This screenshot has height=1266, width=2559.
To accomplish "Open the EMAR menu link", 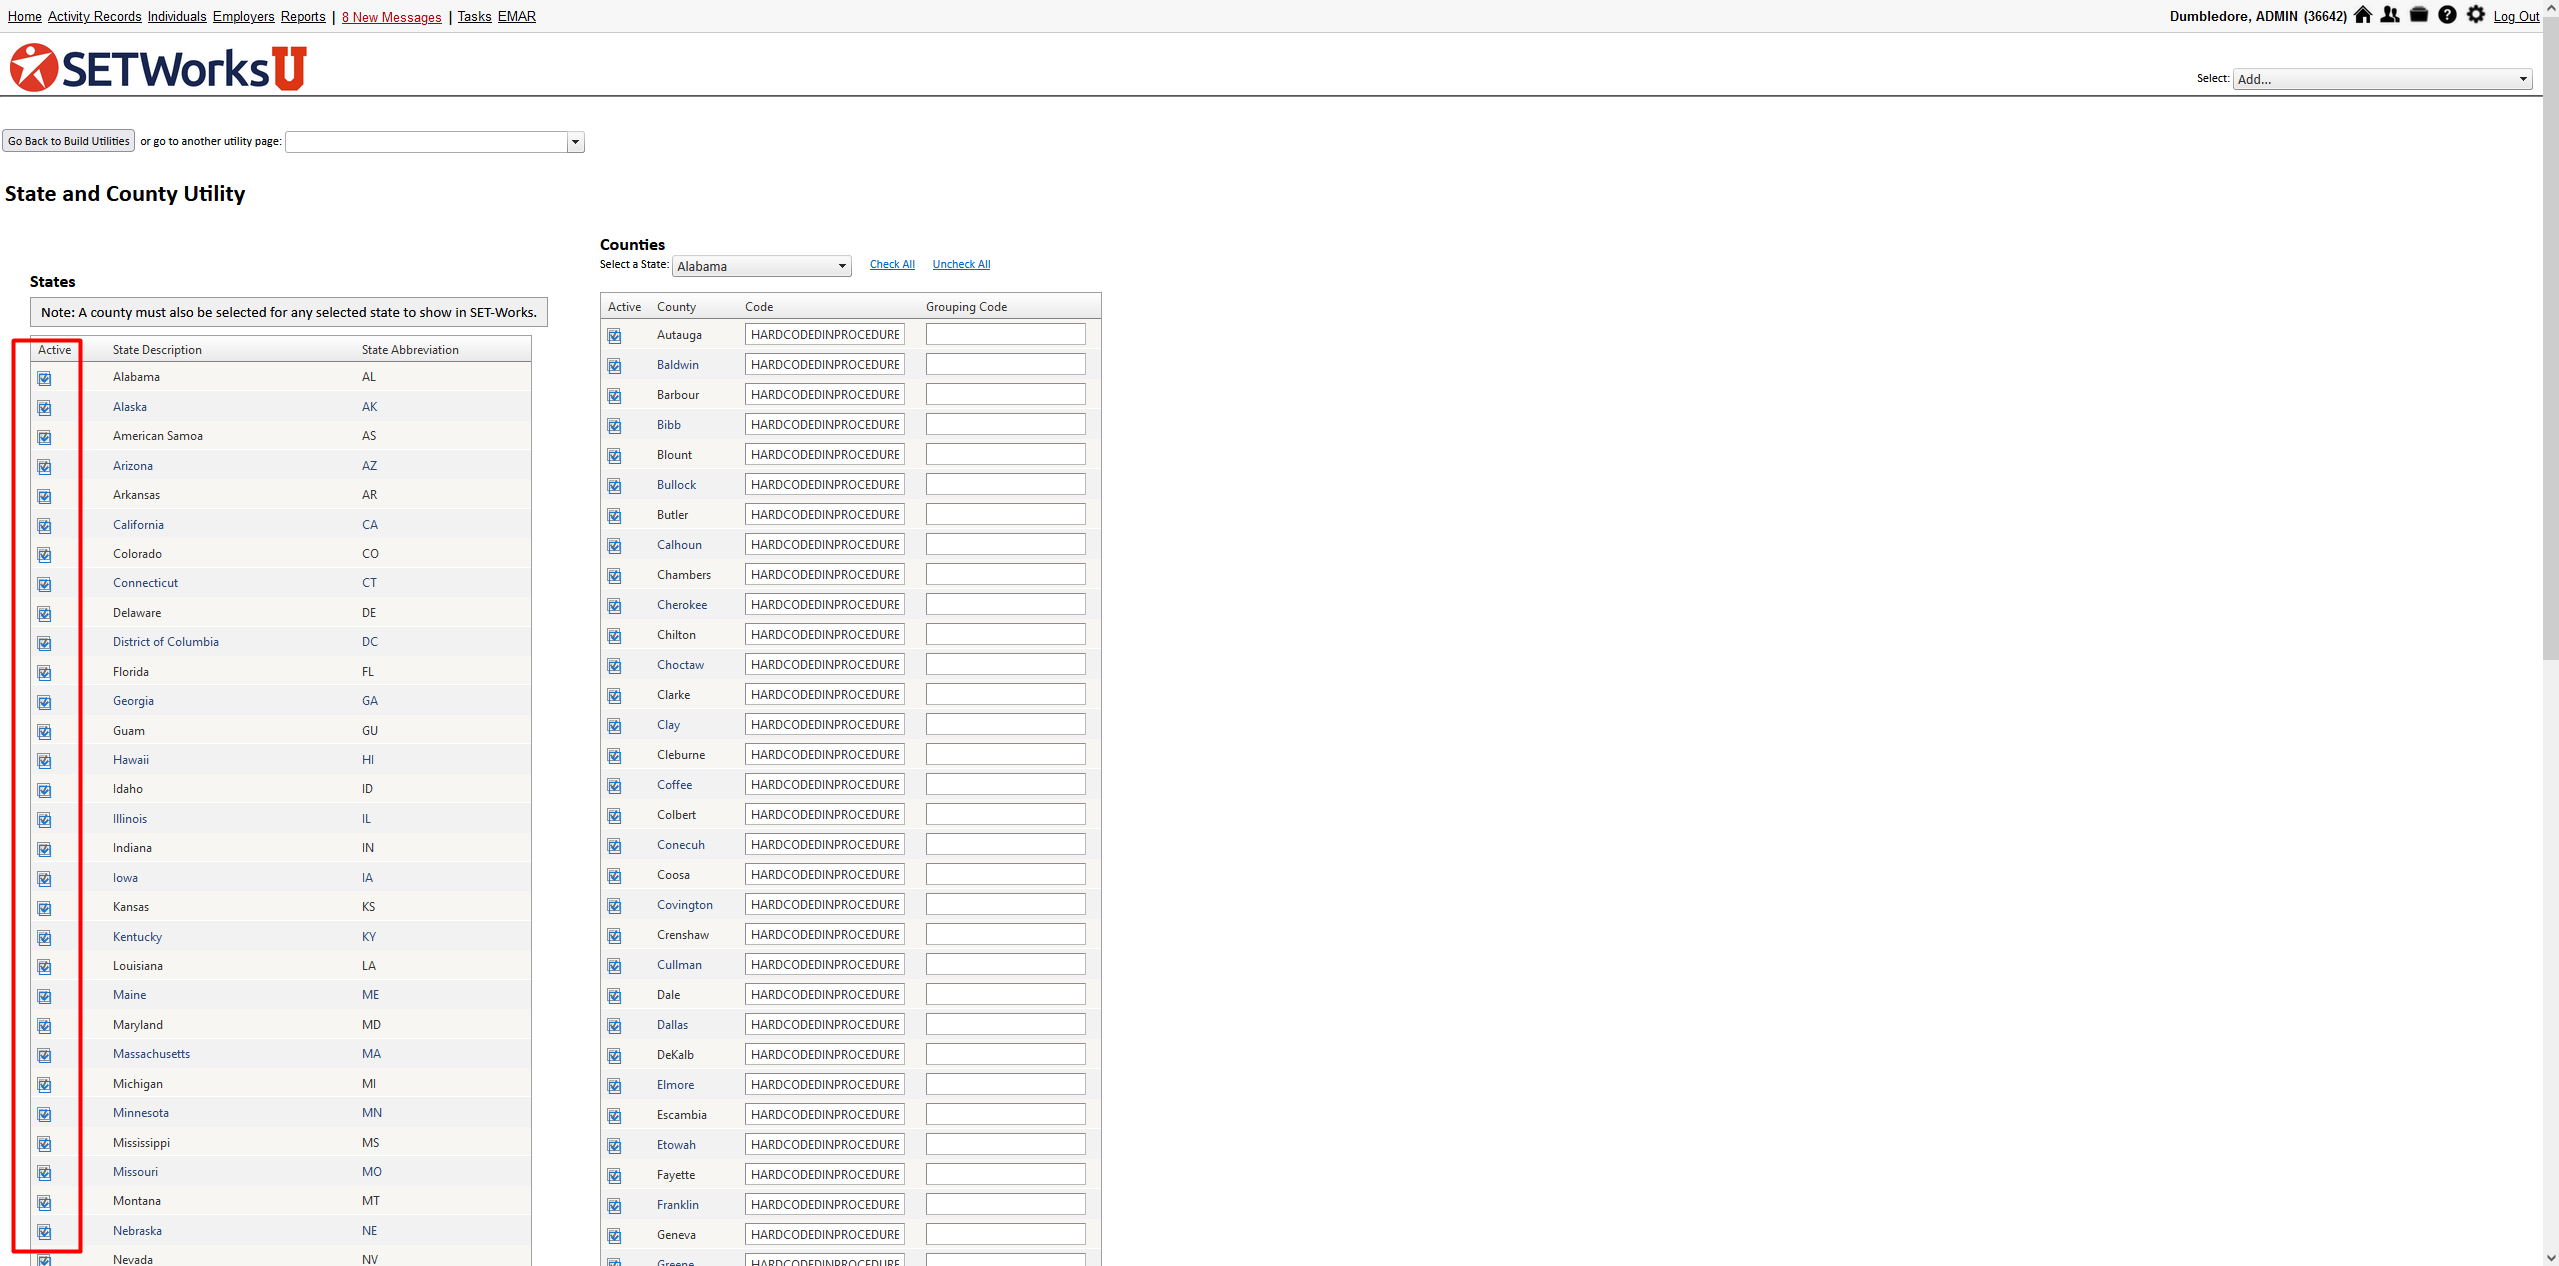I will [517, 17].
